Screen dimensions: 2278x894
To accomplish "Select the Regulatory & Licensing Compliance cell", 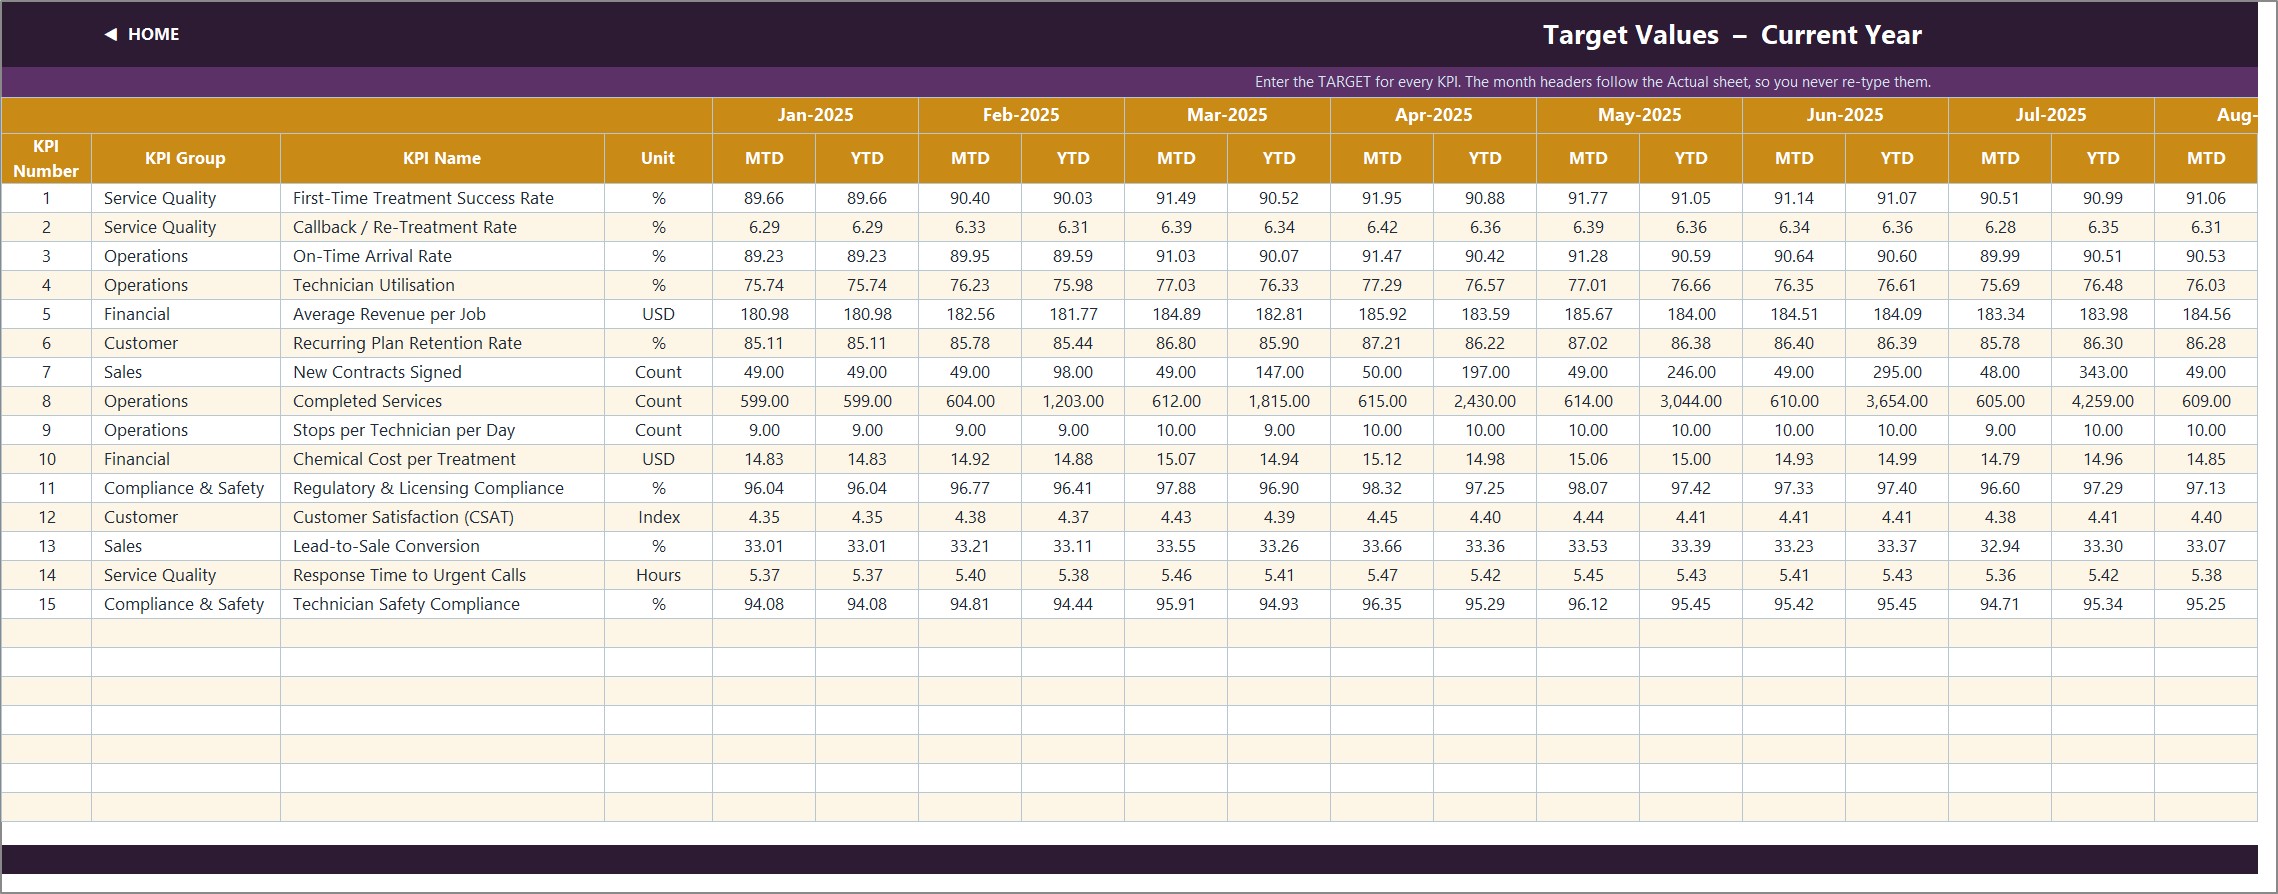I will (442, 488).
